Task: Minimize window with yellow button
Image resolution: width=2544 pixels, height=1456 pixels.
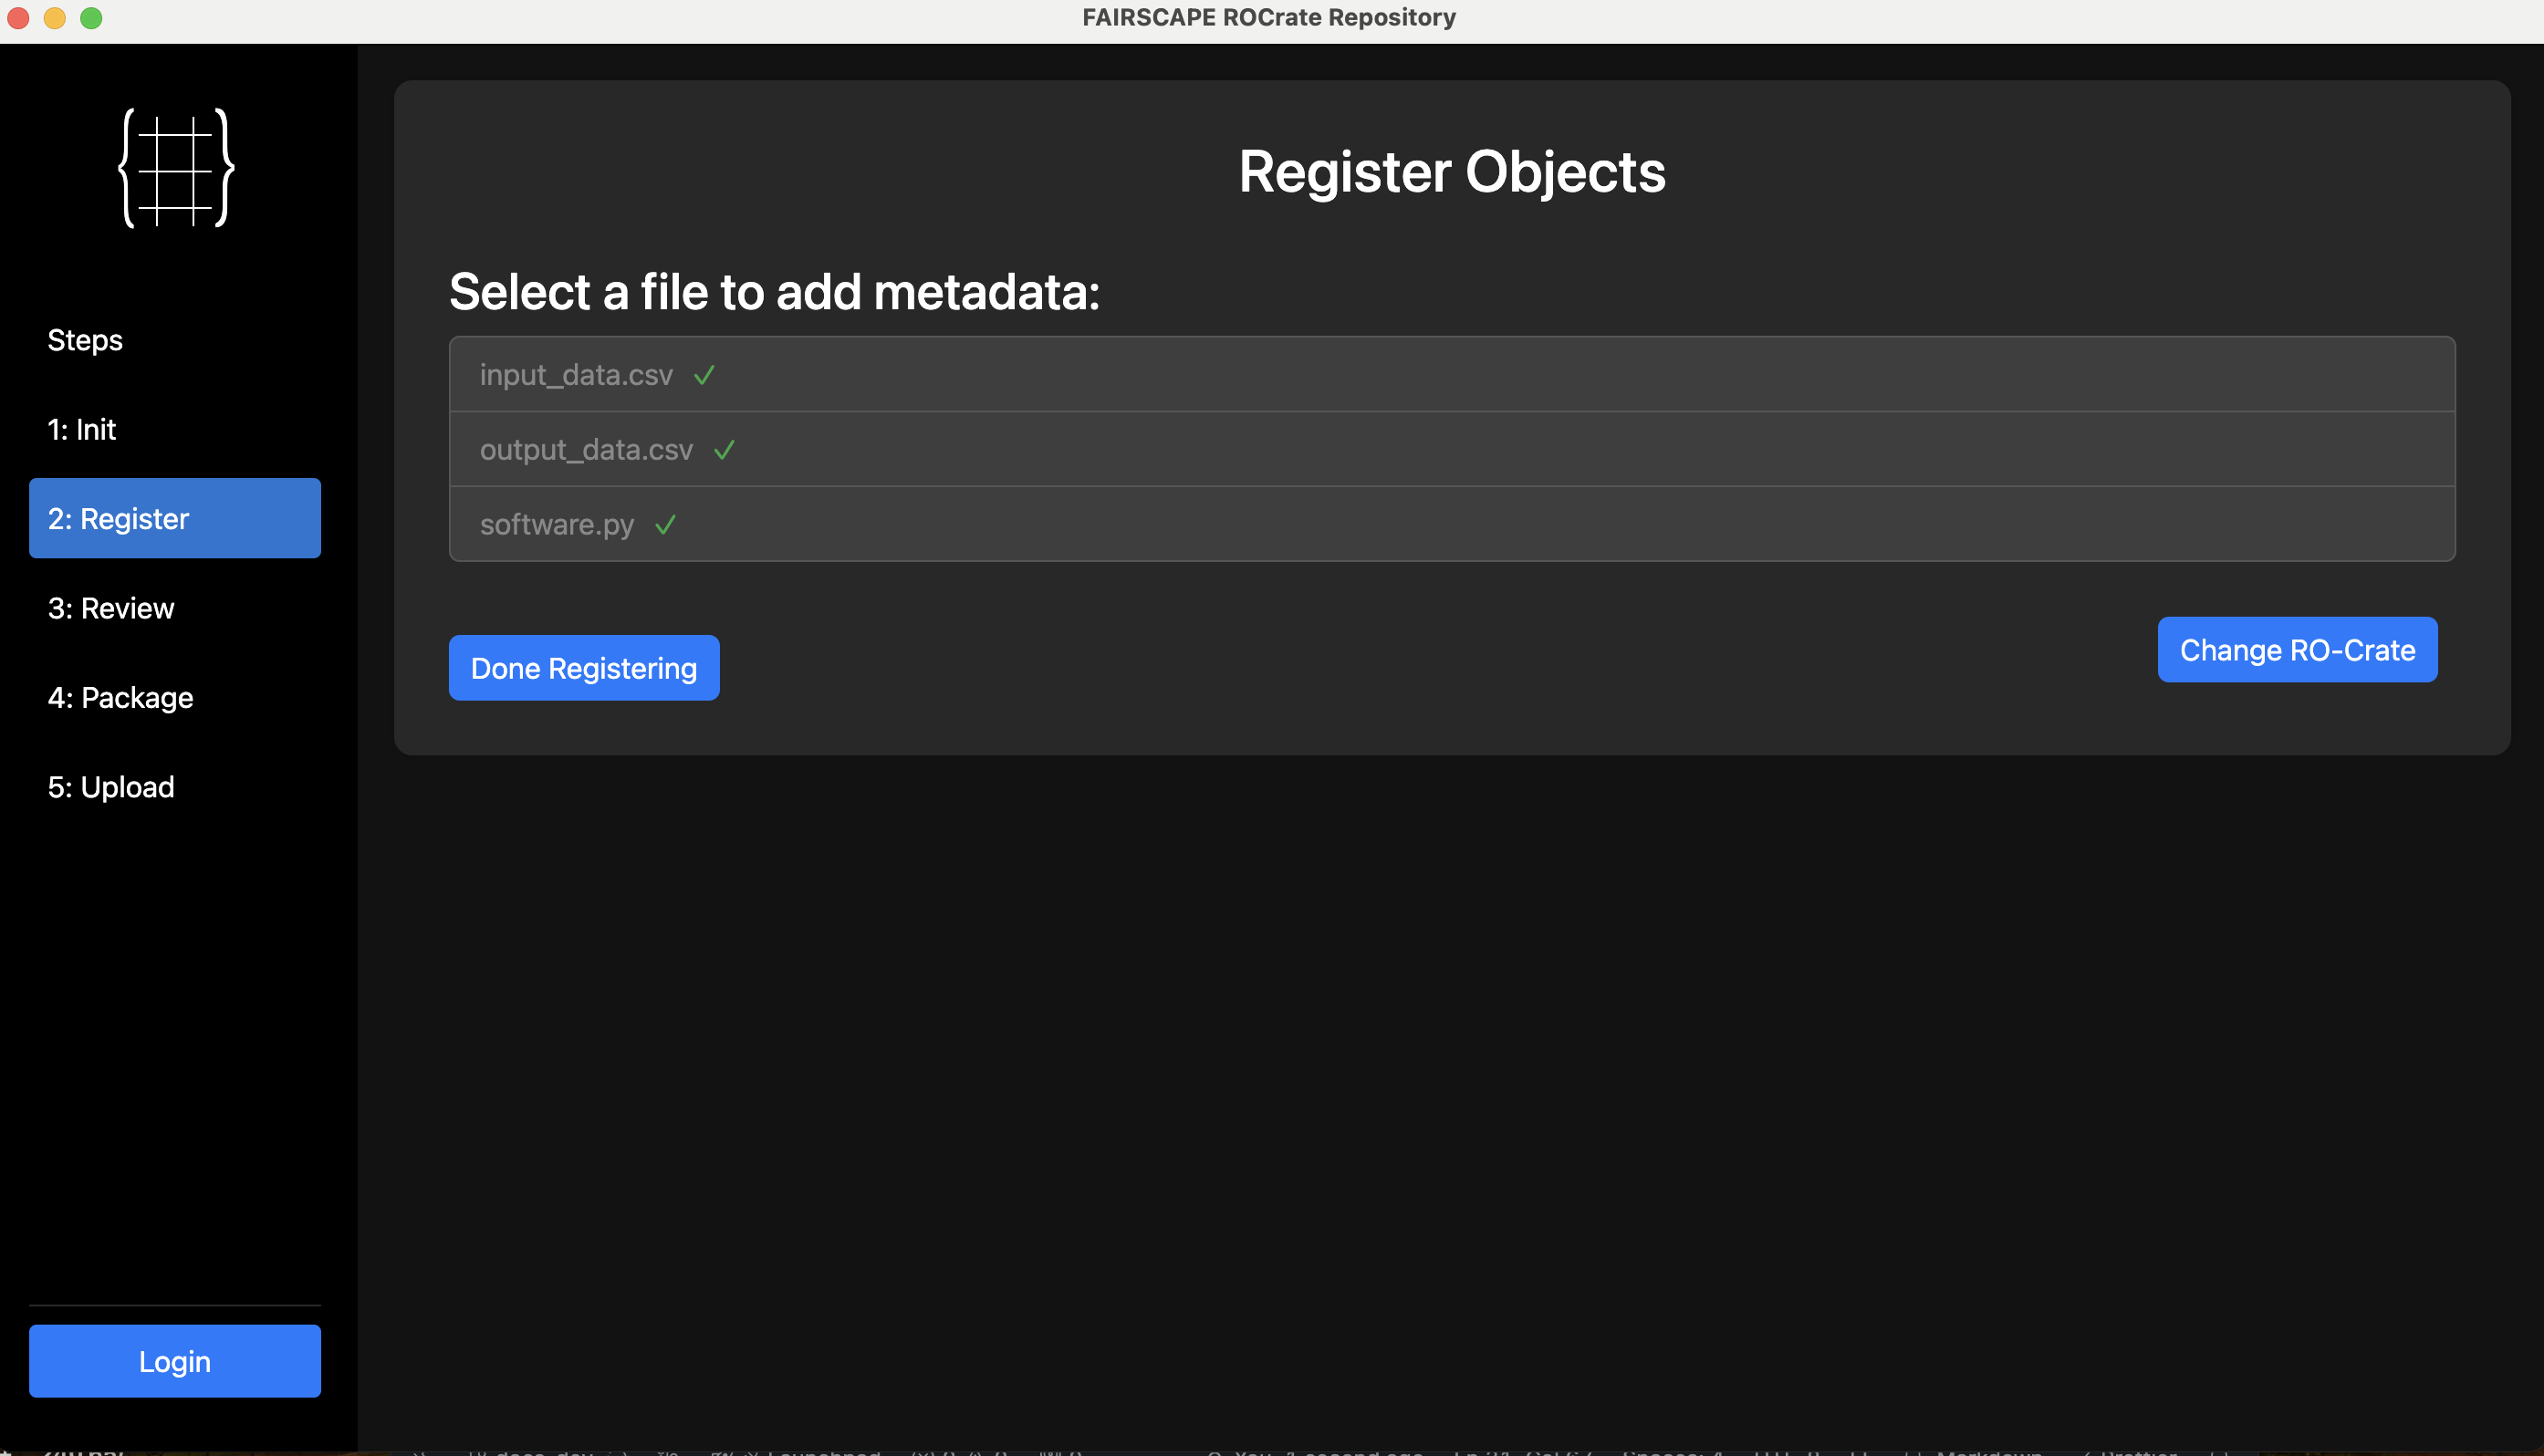Action: [55, 18]
